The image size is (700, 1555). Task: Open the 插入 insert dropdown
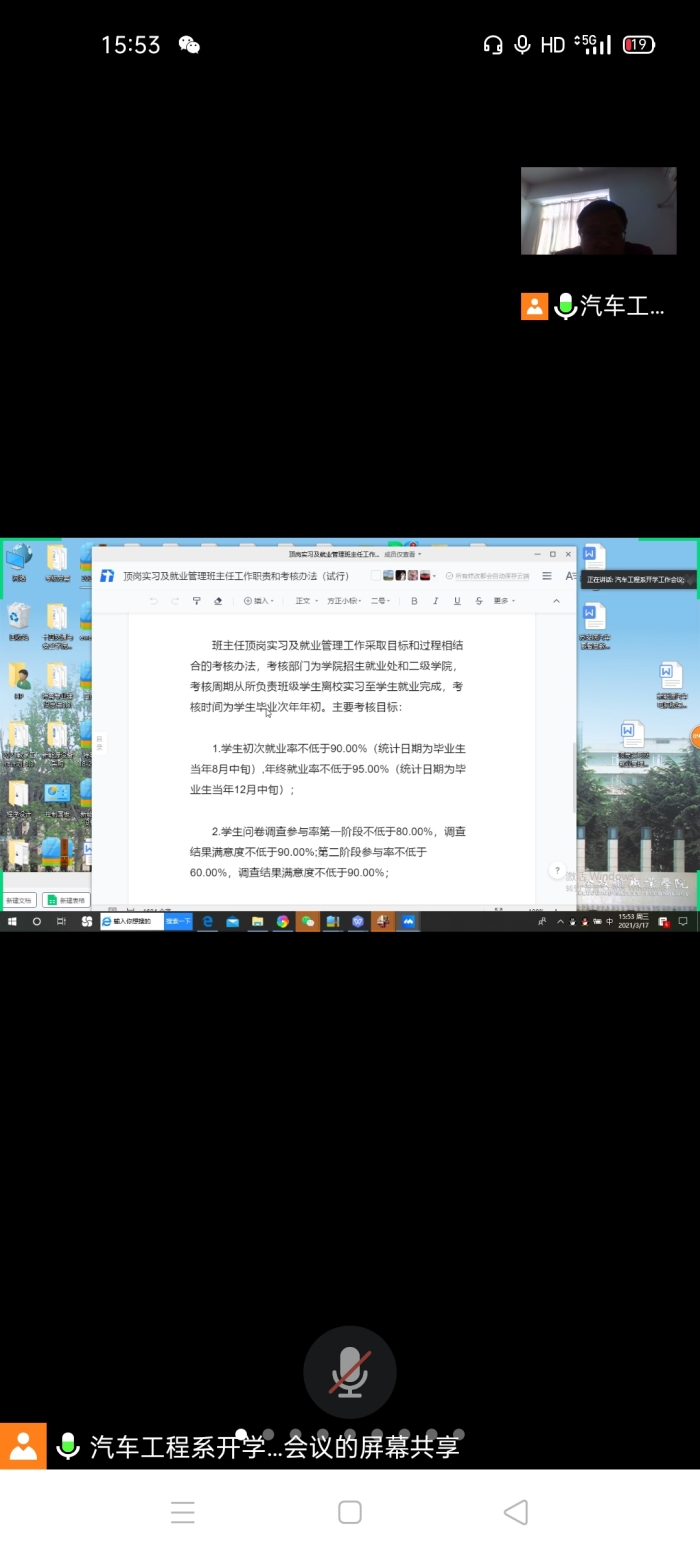pos(259,601)
